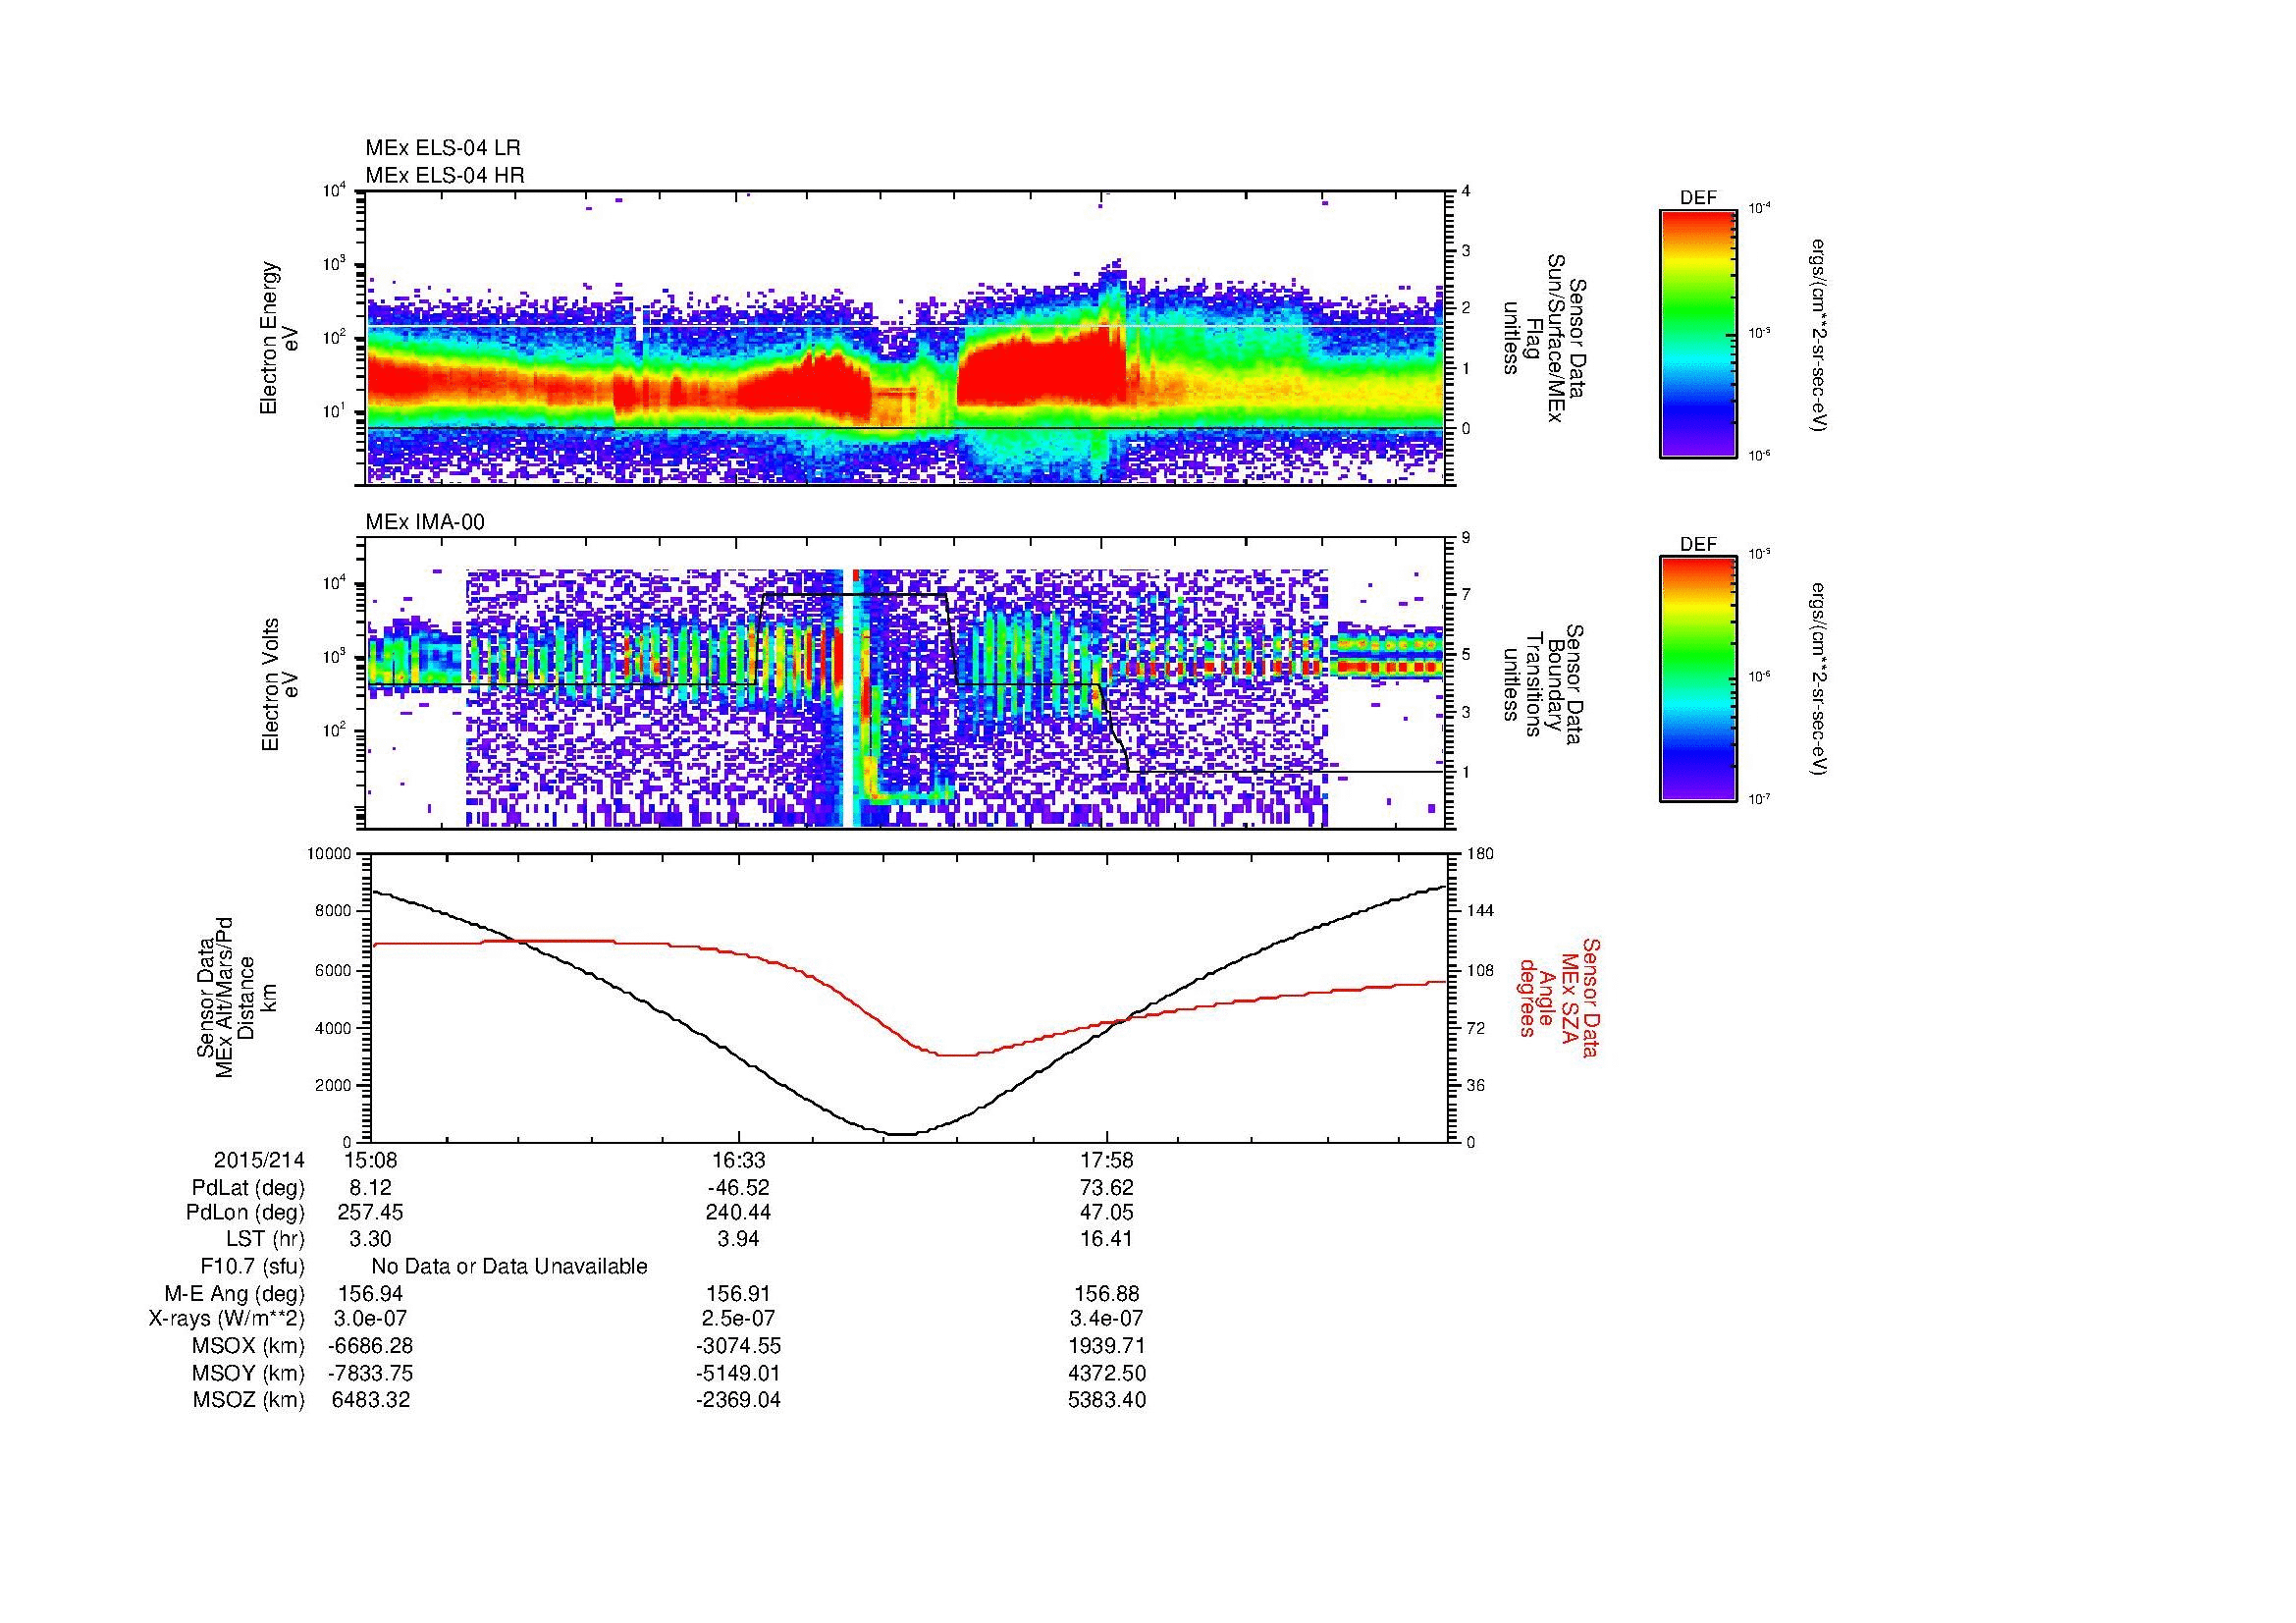Image resolution: width=2296 pixels, height=1623 pixels.
Task: Click the LST value '3.30'
Action: click(x=371, y=1240)
